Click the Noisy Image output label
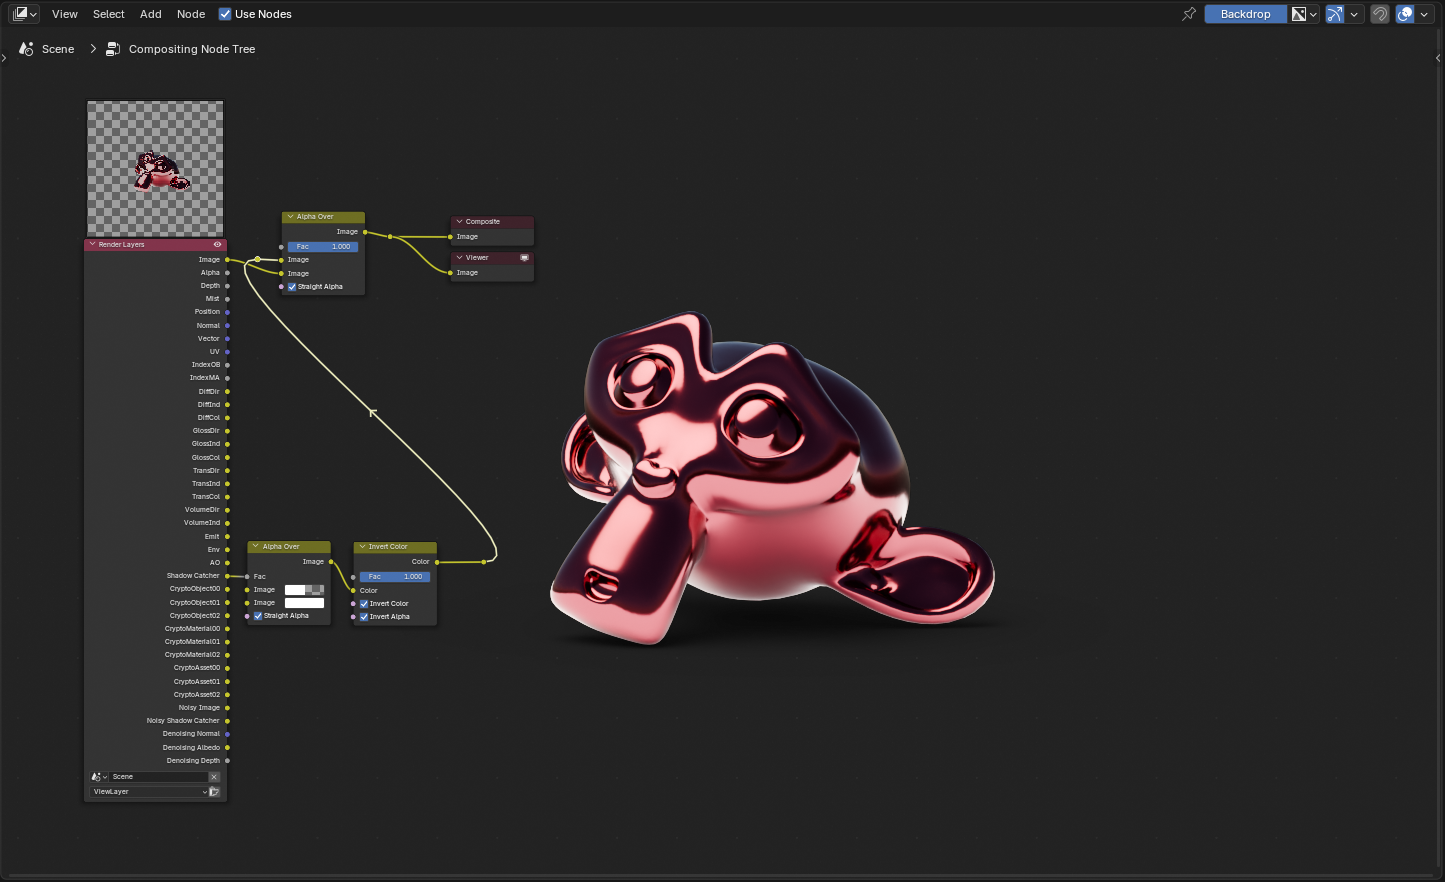 tap(199, 708)
